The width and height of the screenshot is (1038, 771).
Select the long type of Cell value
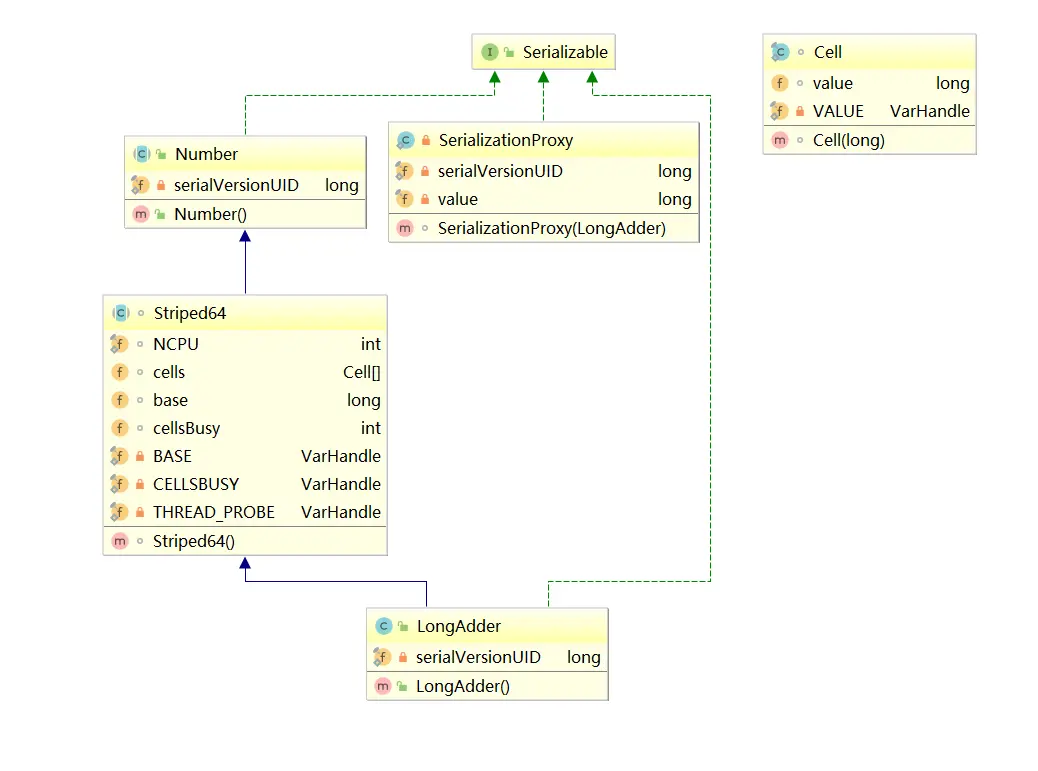click(953, 84)
